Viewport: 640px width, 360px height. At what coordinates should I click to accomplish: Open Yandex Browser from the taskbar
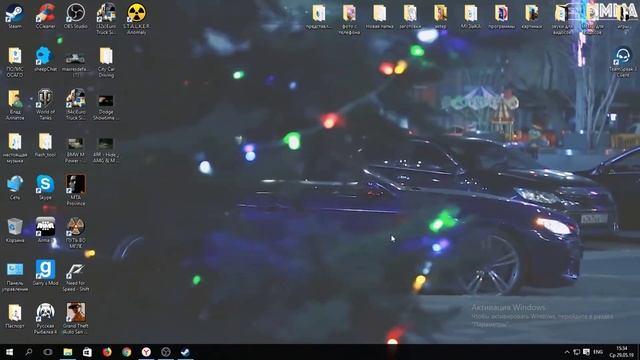146,352
